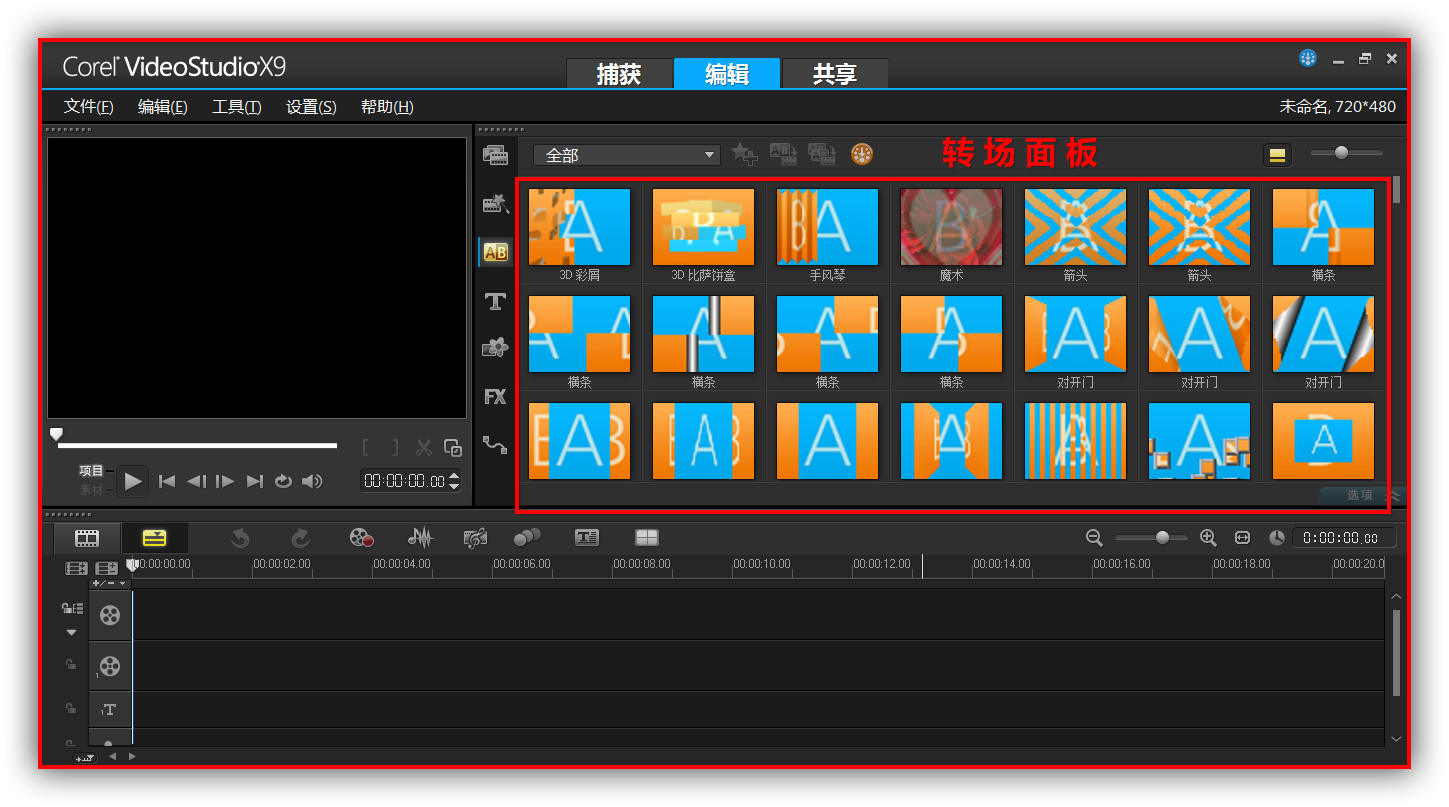Open the 工具(T) menu
Screen dimensions: 1449x807
point(236,106)
